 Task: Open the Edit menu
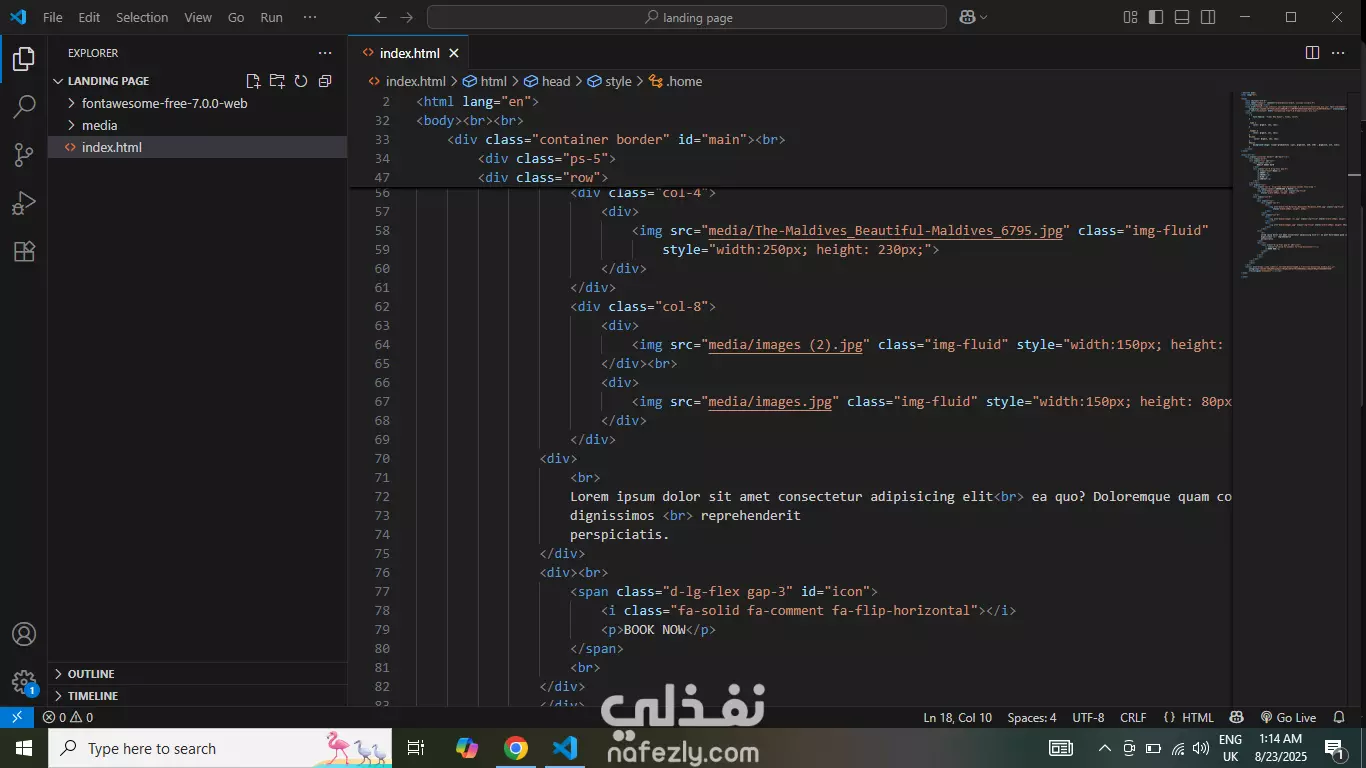tap(89, 17)
